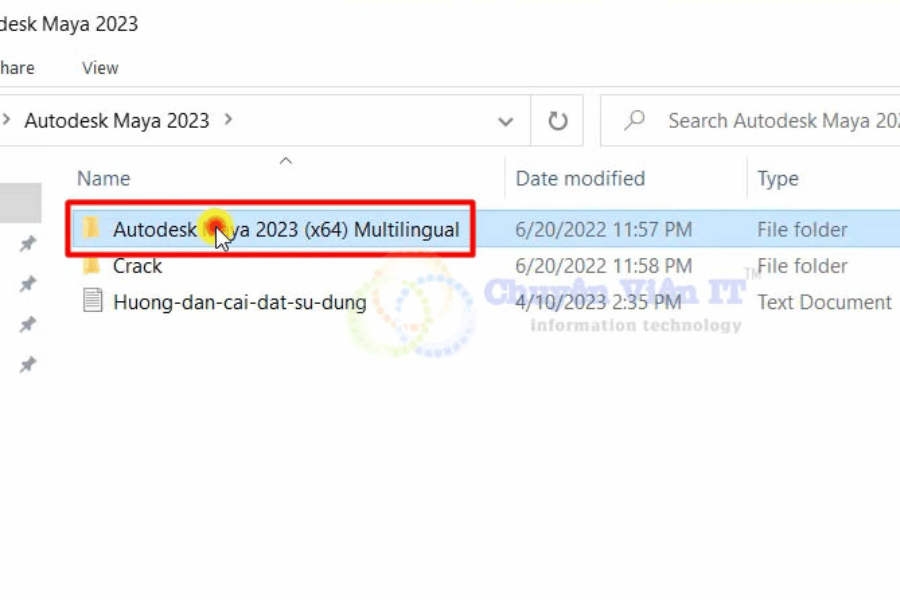Open the Share ribbon tab

17,68
